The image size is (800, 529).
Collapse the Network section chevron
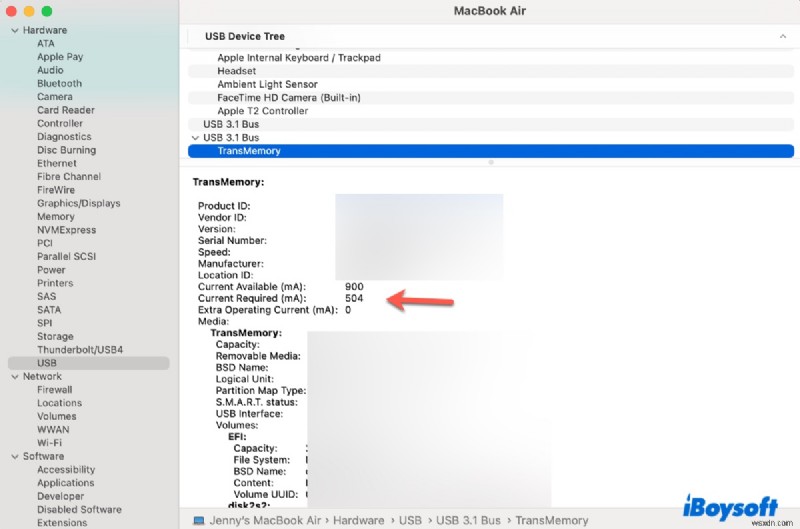pos(15,377)
